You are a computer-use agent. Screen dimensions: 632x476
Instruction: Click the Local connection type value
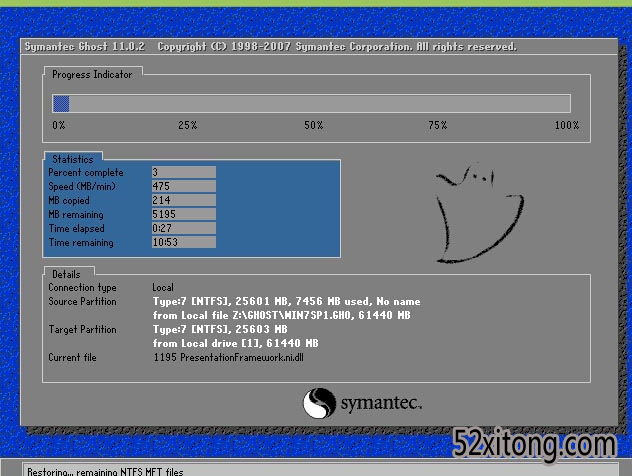click(163, 287)
